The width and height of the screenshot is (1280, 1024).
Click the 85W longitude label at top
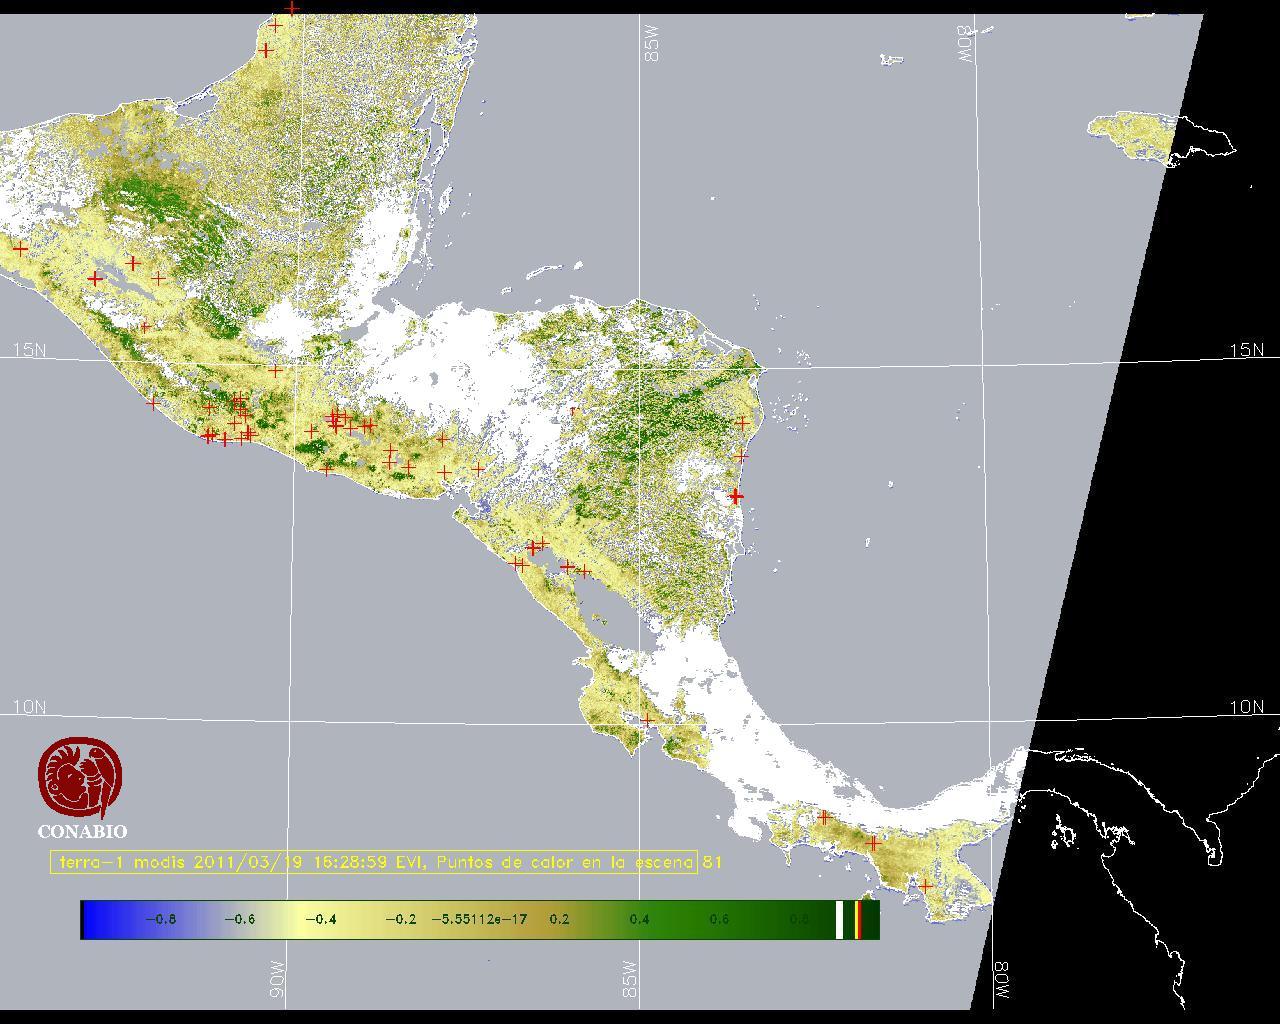(653, 44)
